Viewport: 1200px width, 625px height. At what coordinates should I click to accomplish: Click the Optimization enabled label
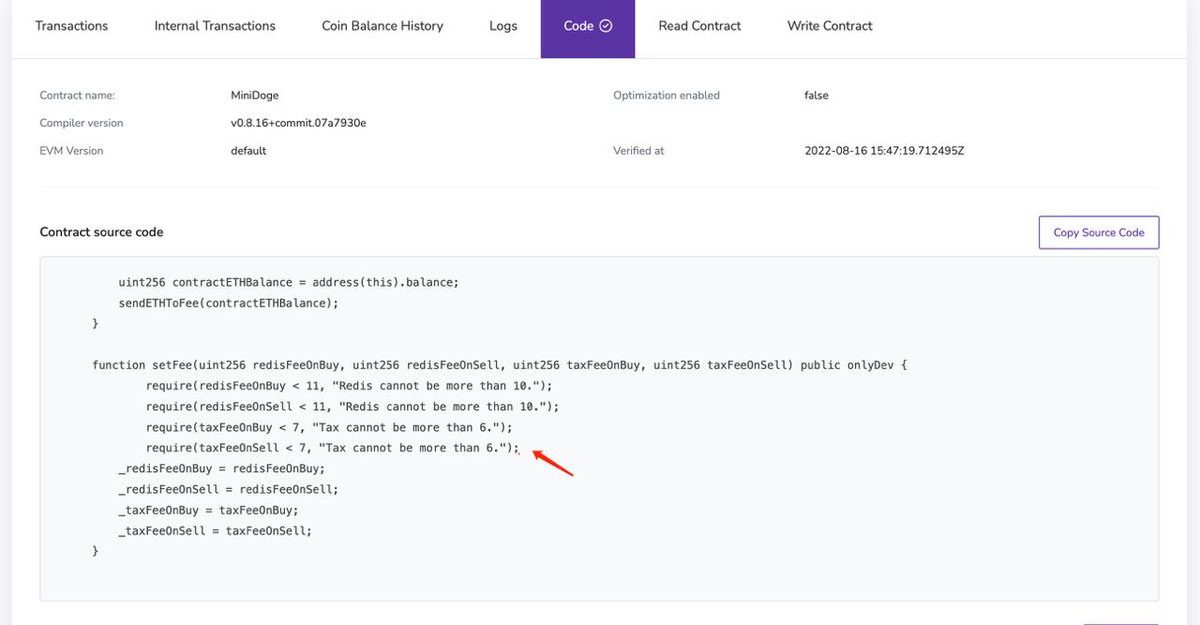[666, 96]
